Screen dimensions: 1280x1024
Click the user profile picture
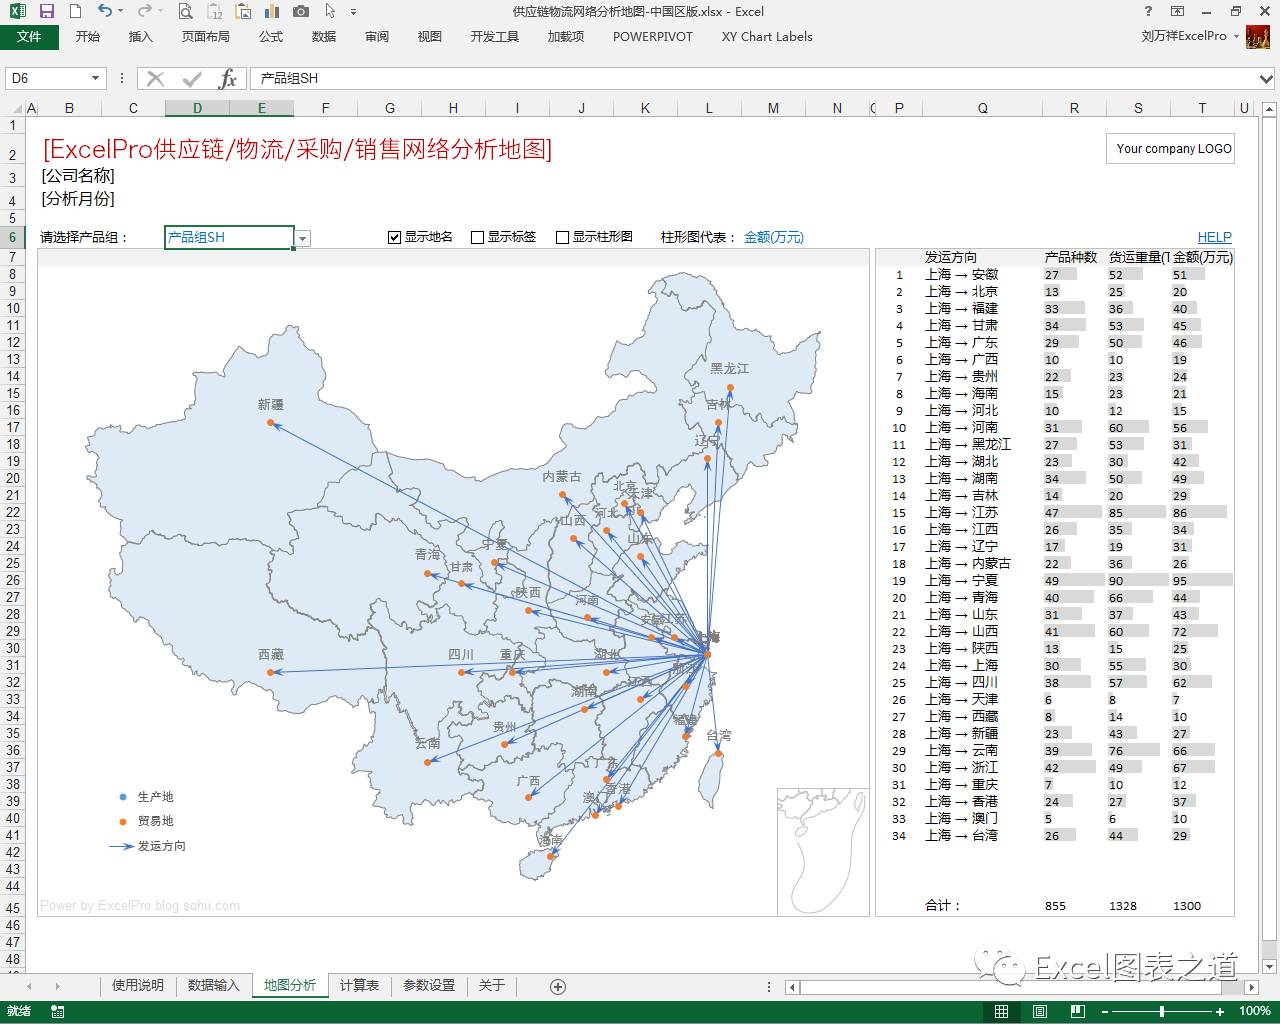(1258, 36)
